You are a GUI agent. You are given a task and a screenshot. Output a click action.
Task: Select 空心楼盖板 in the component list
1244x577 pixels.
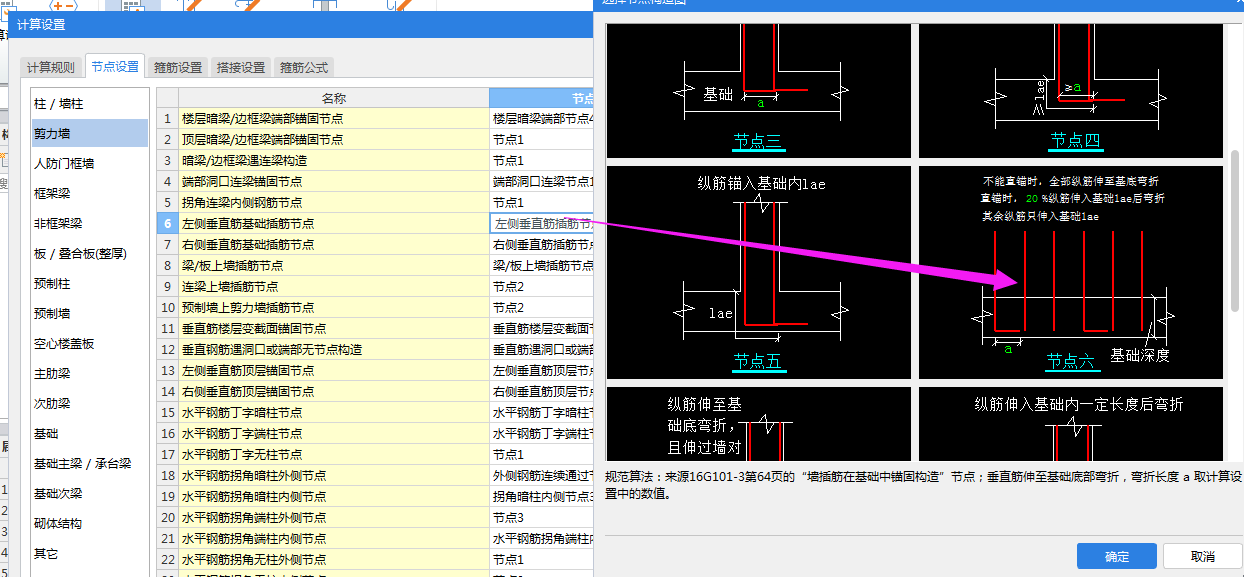[90, 343]
